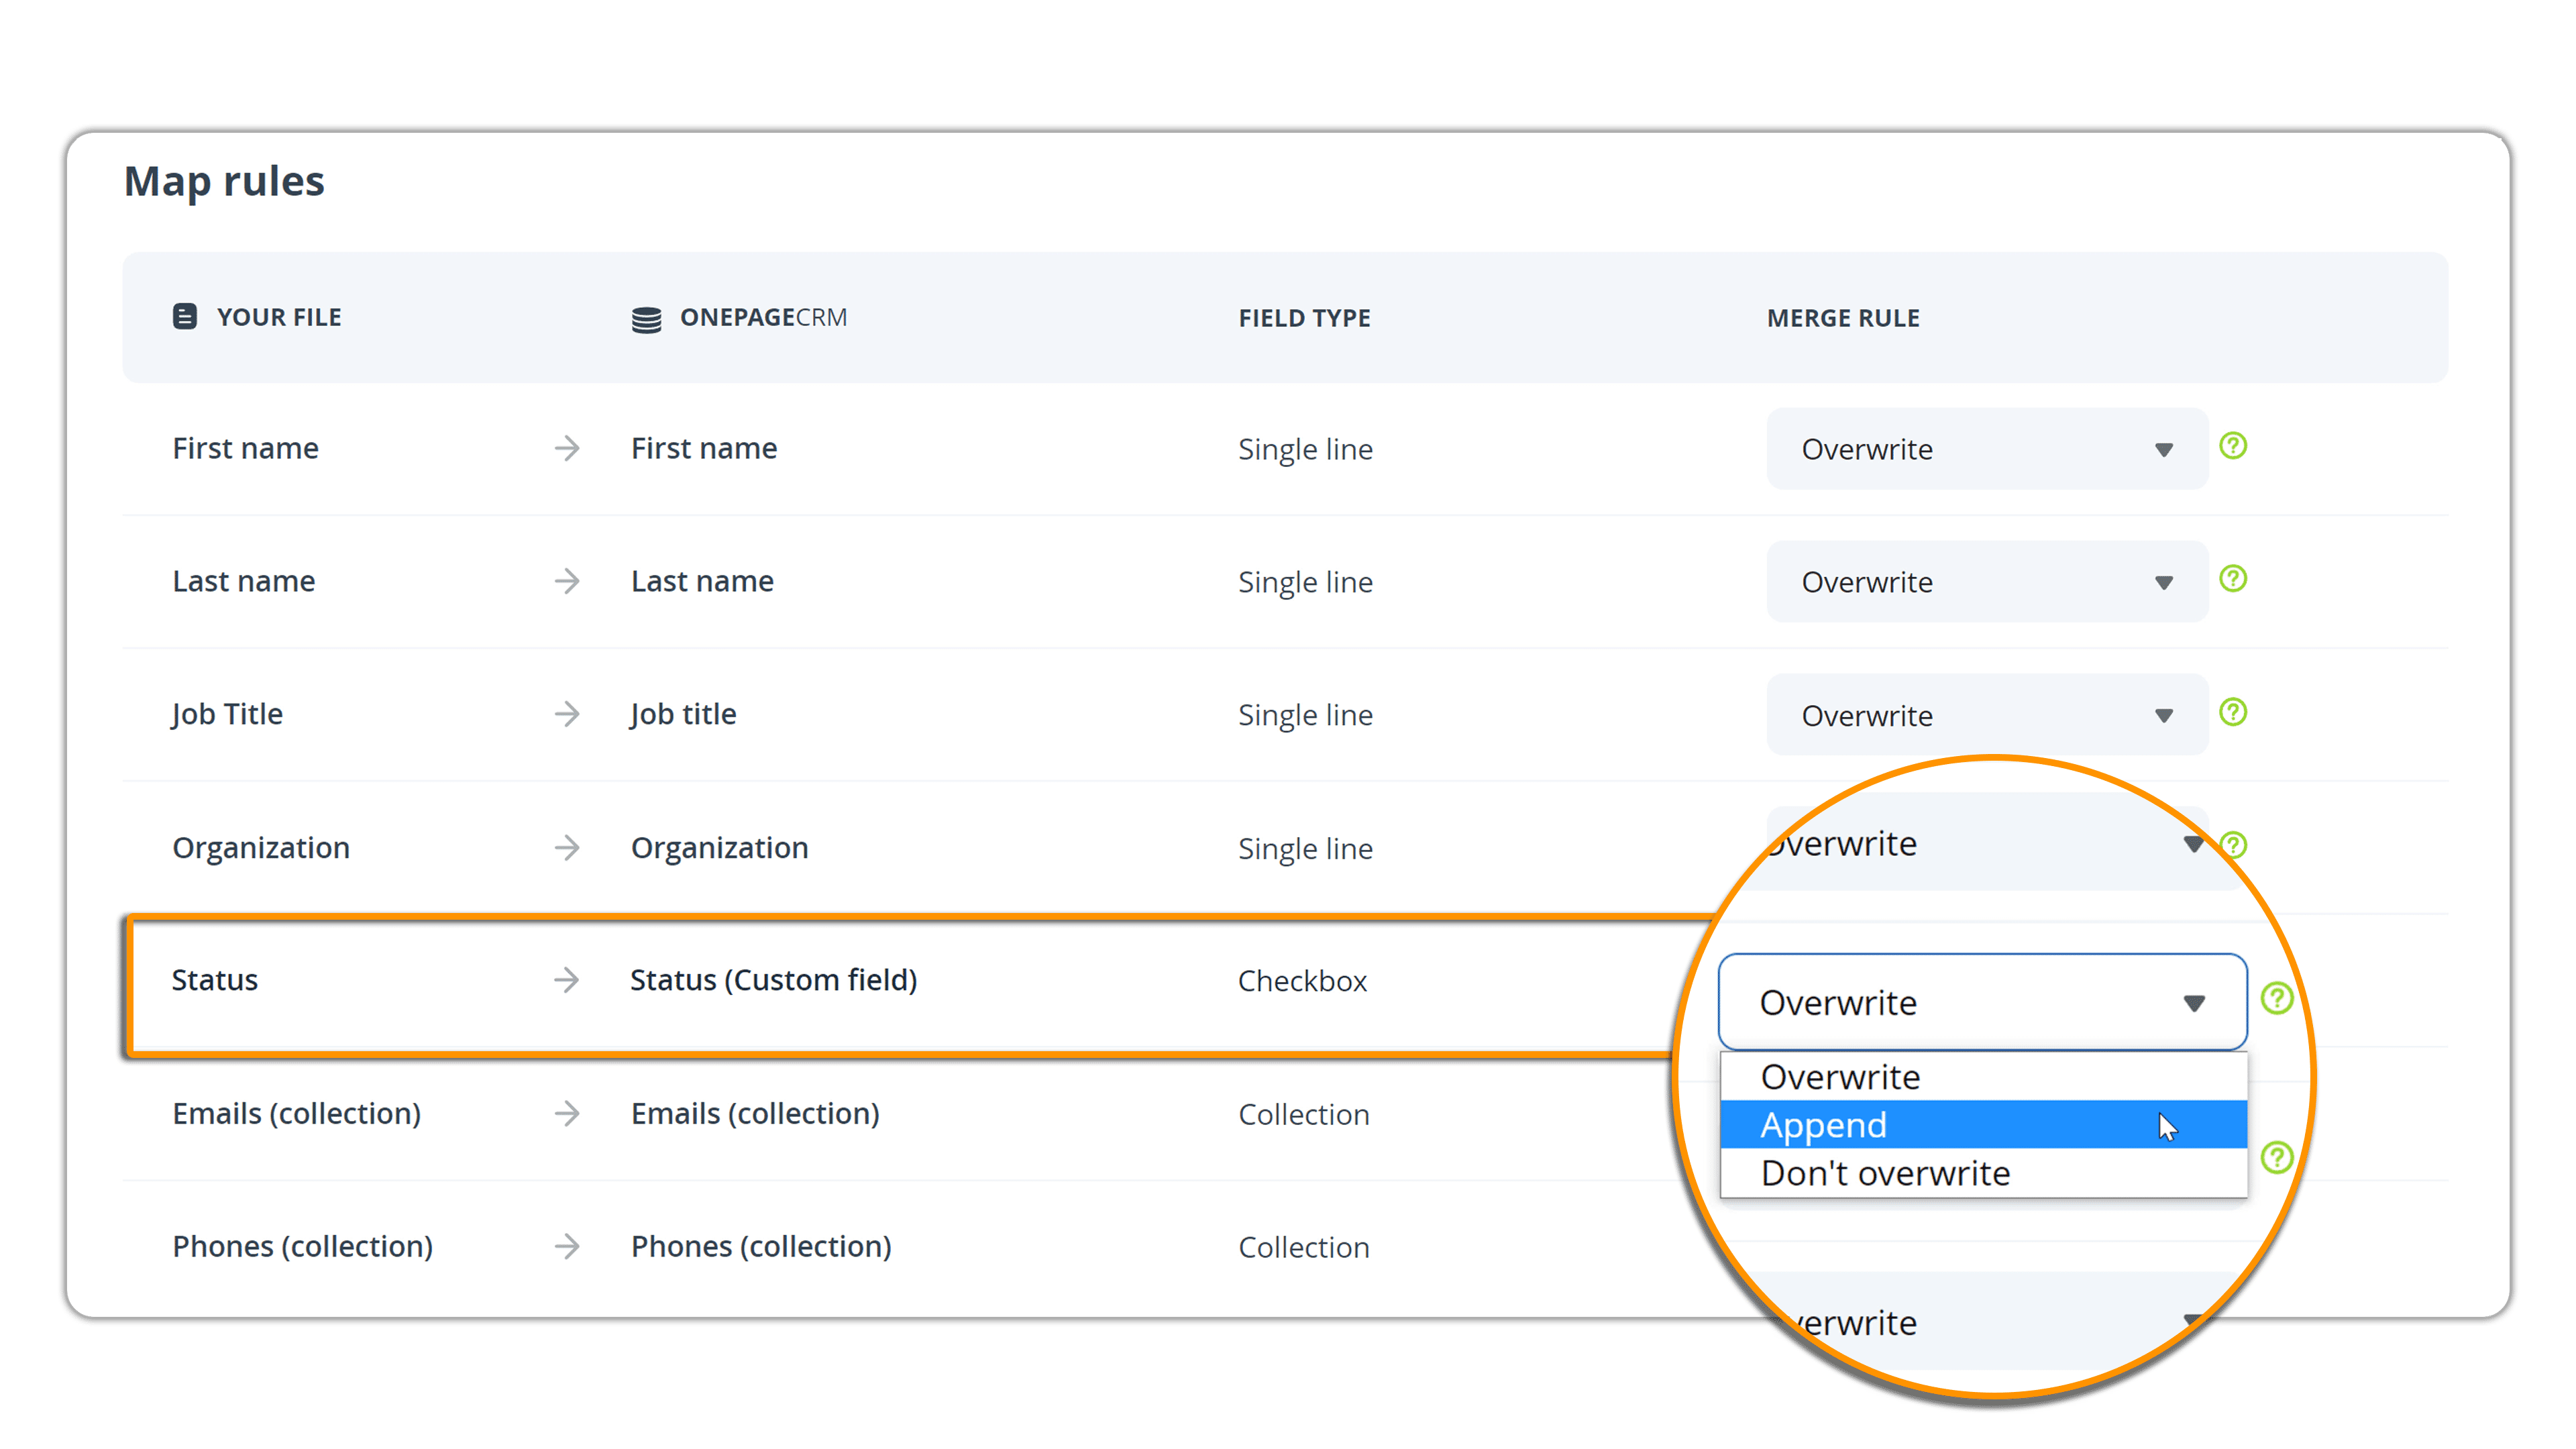Click the help icon next to Last name
The width and height of the screenshot is (2576, 1449).
[2238, 580]
